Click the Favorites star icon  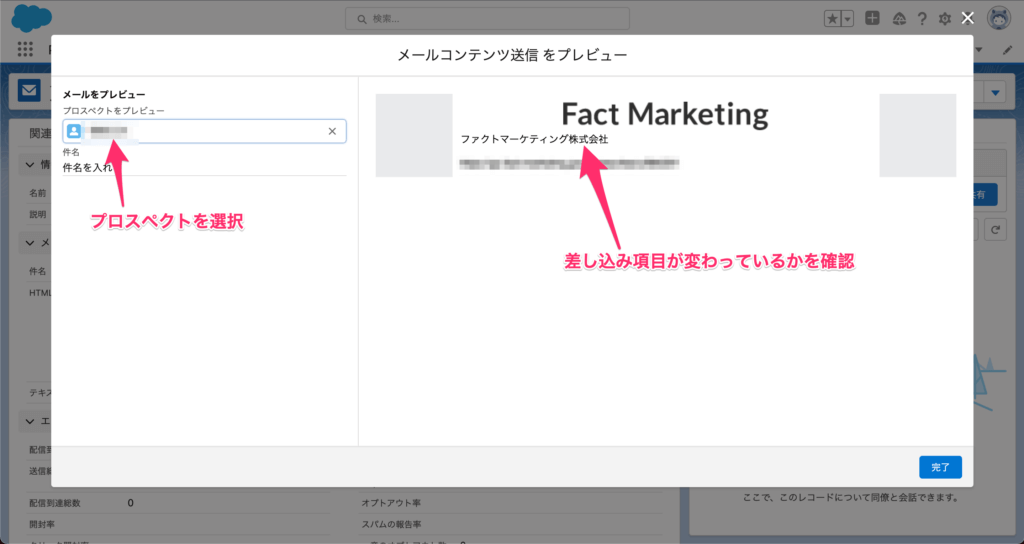point(832,18)
